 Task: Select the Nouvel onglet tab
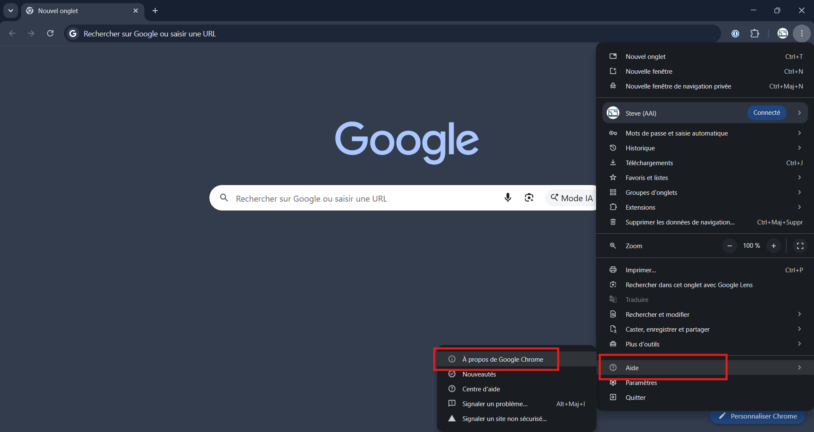82,11
